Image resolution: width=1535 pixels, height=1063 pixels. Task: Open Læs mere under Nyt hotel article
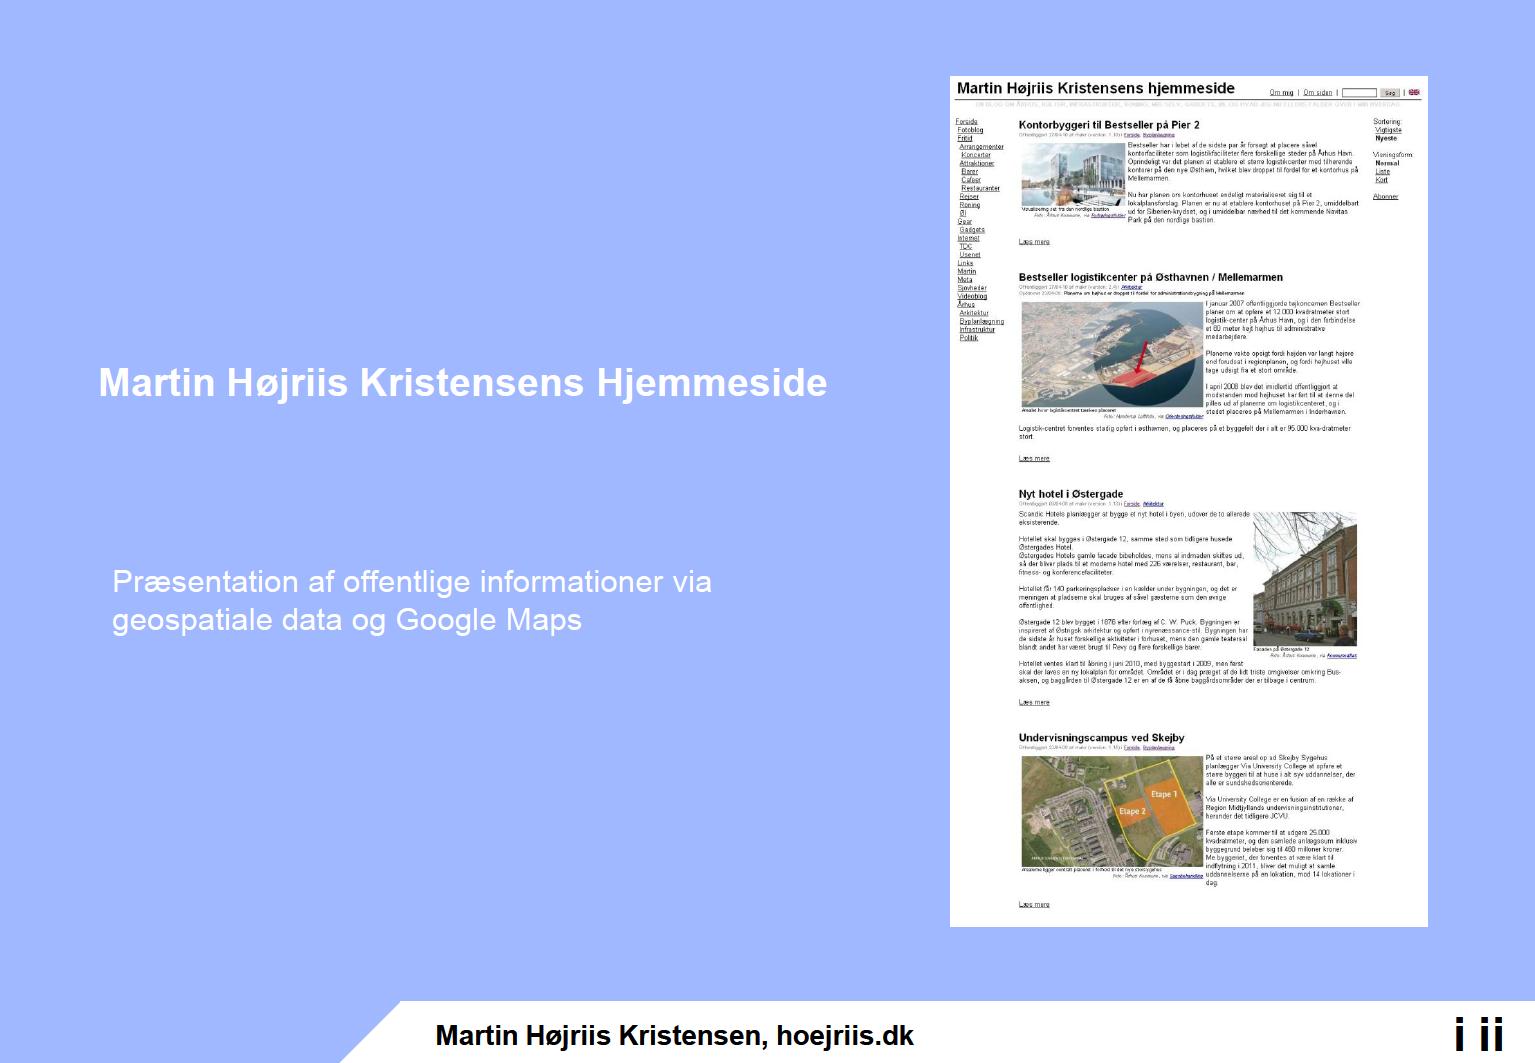pos(1034,703)
